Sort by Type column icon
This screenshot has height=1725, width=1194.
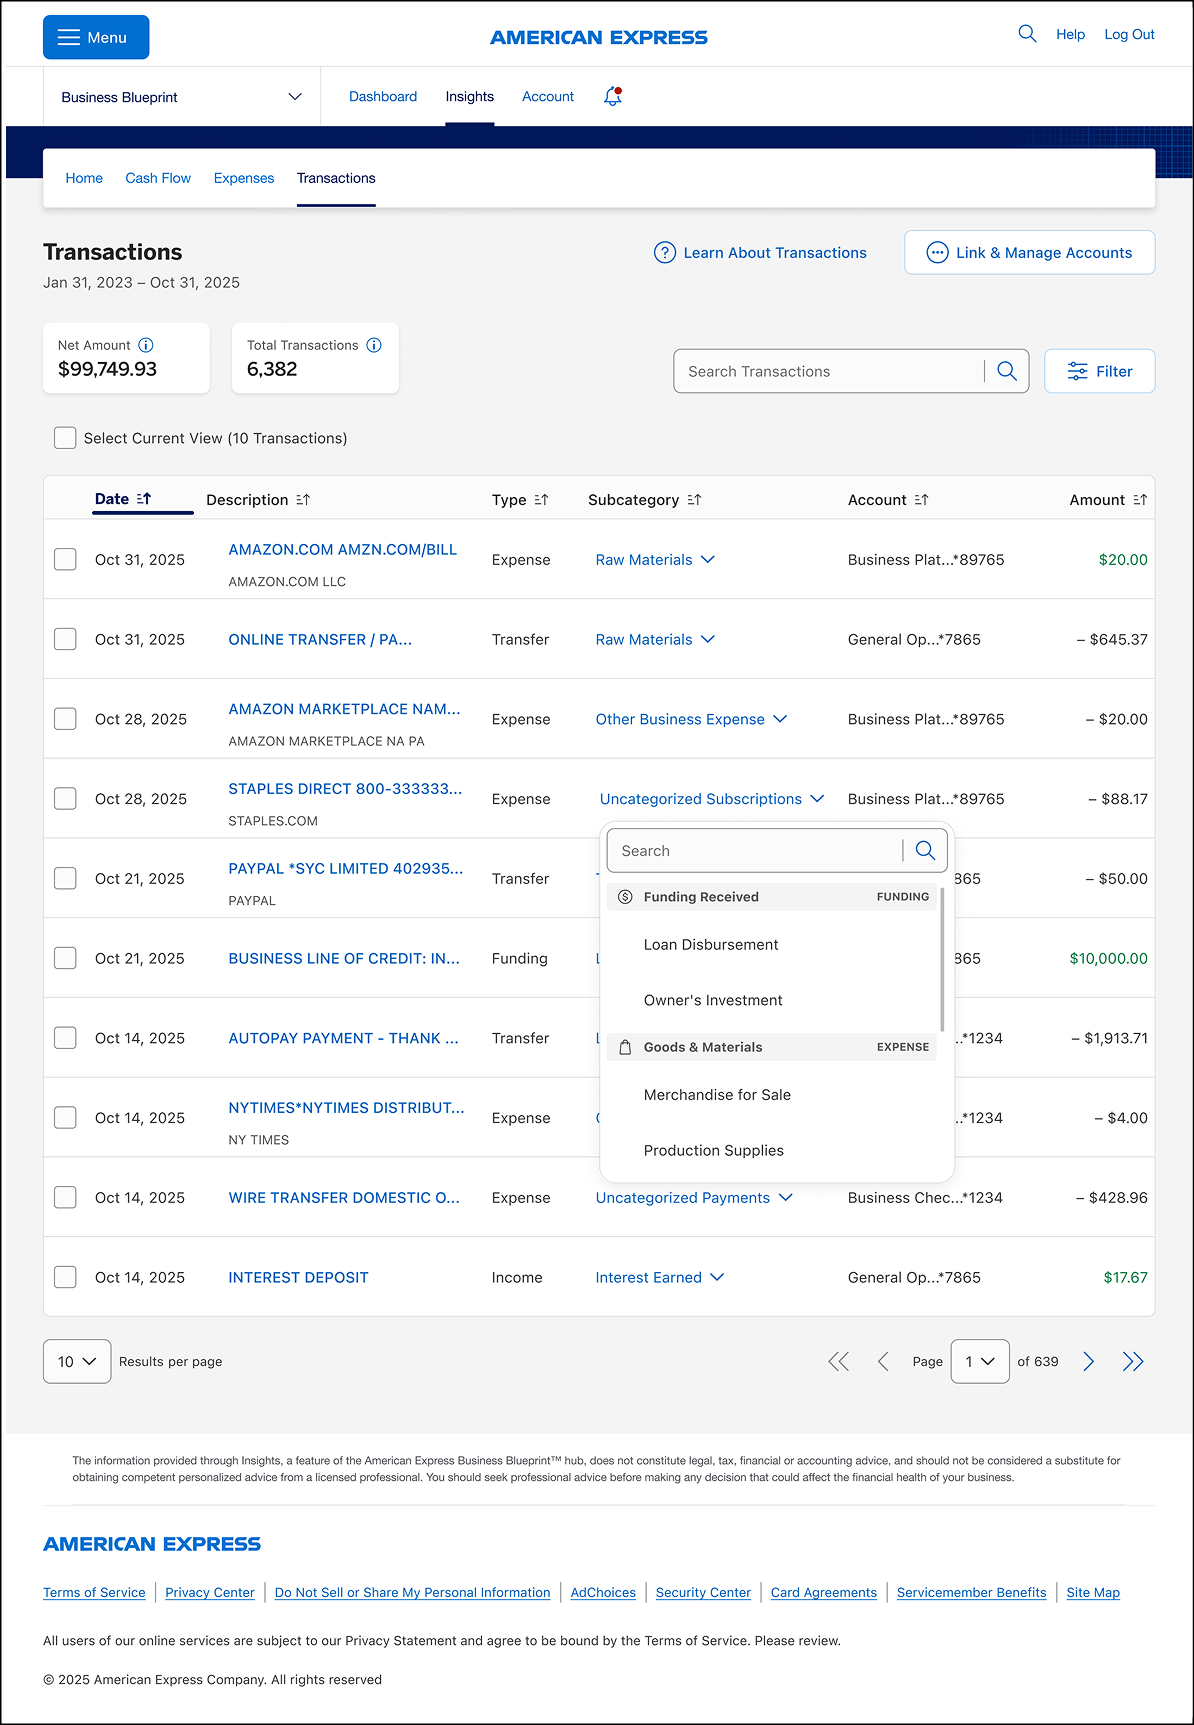[x=541, y=500]
